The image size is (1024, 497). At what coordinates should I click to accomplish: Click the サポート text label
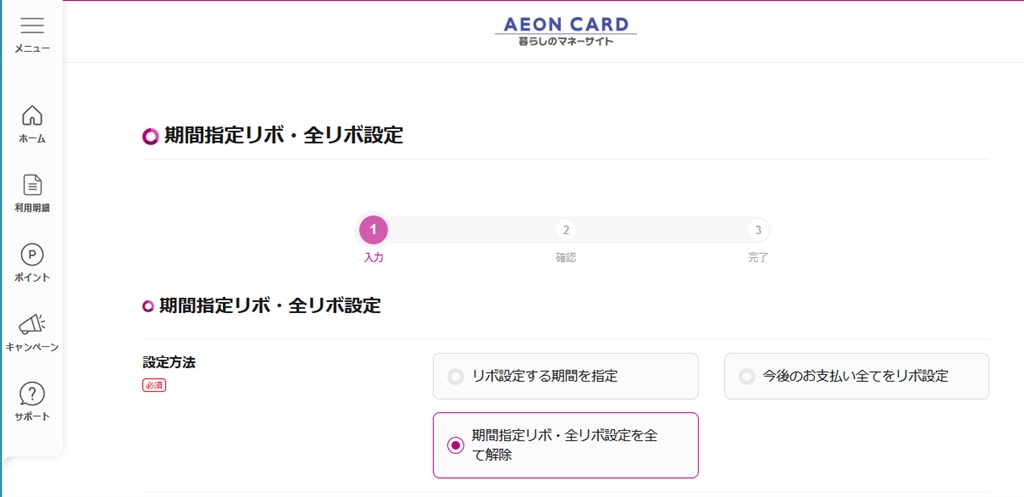tap(32, 417)
